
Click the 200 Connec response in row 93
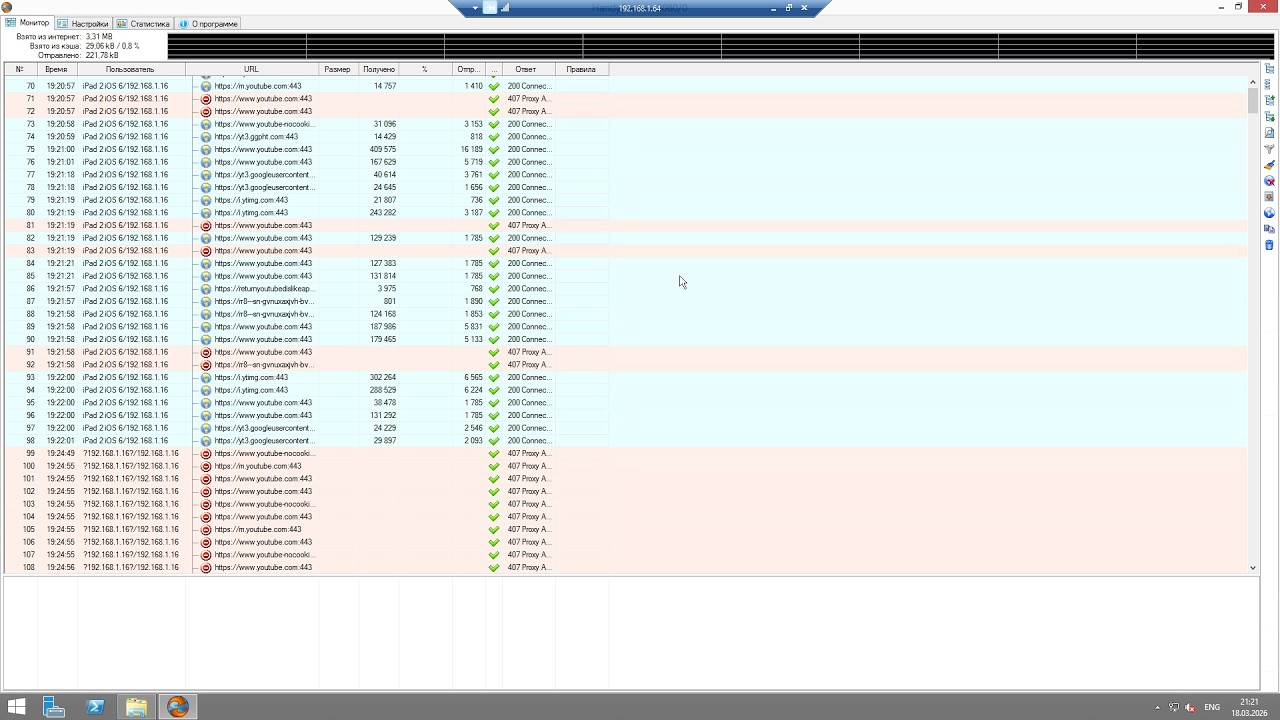tap(529, 378)
